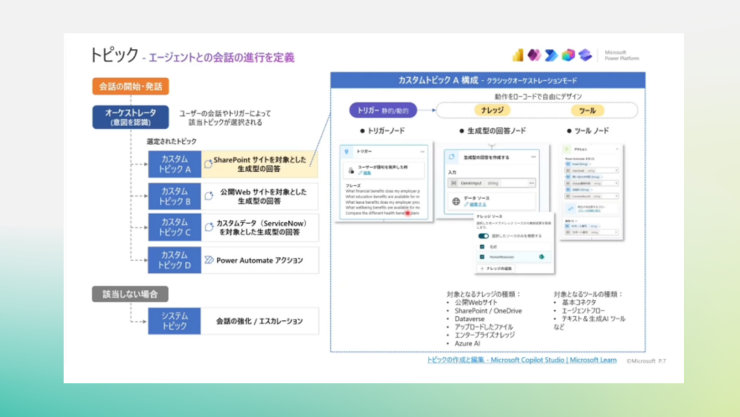Click the Dataverse bullet item
Viewport: 740px width, 417px height.
[x=469, y=319]
